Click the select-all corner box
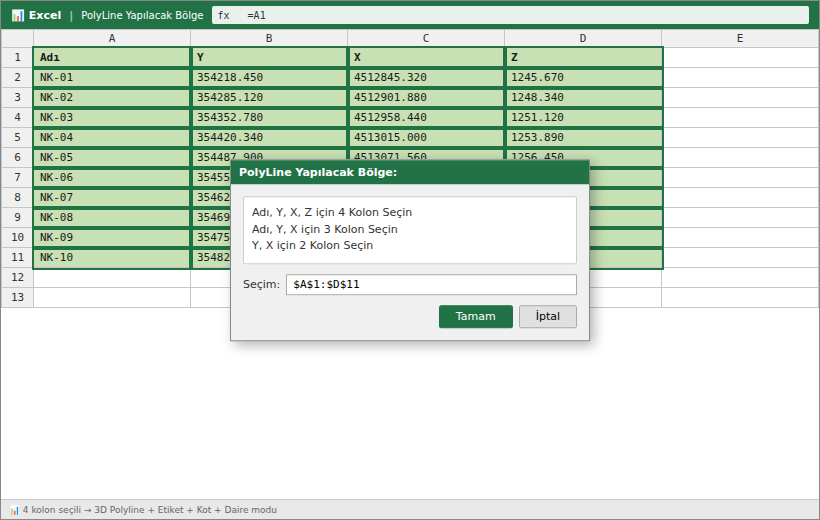 17,38
